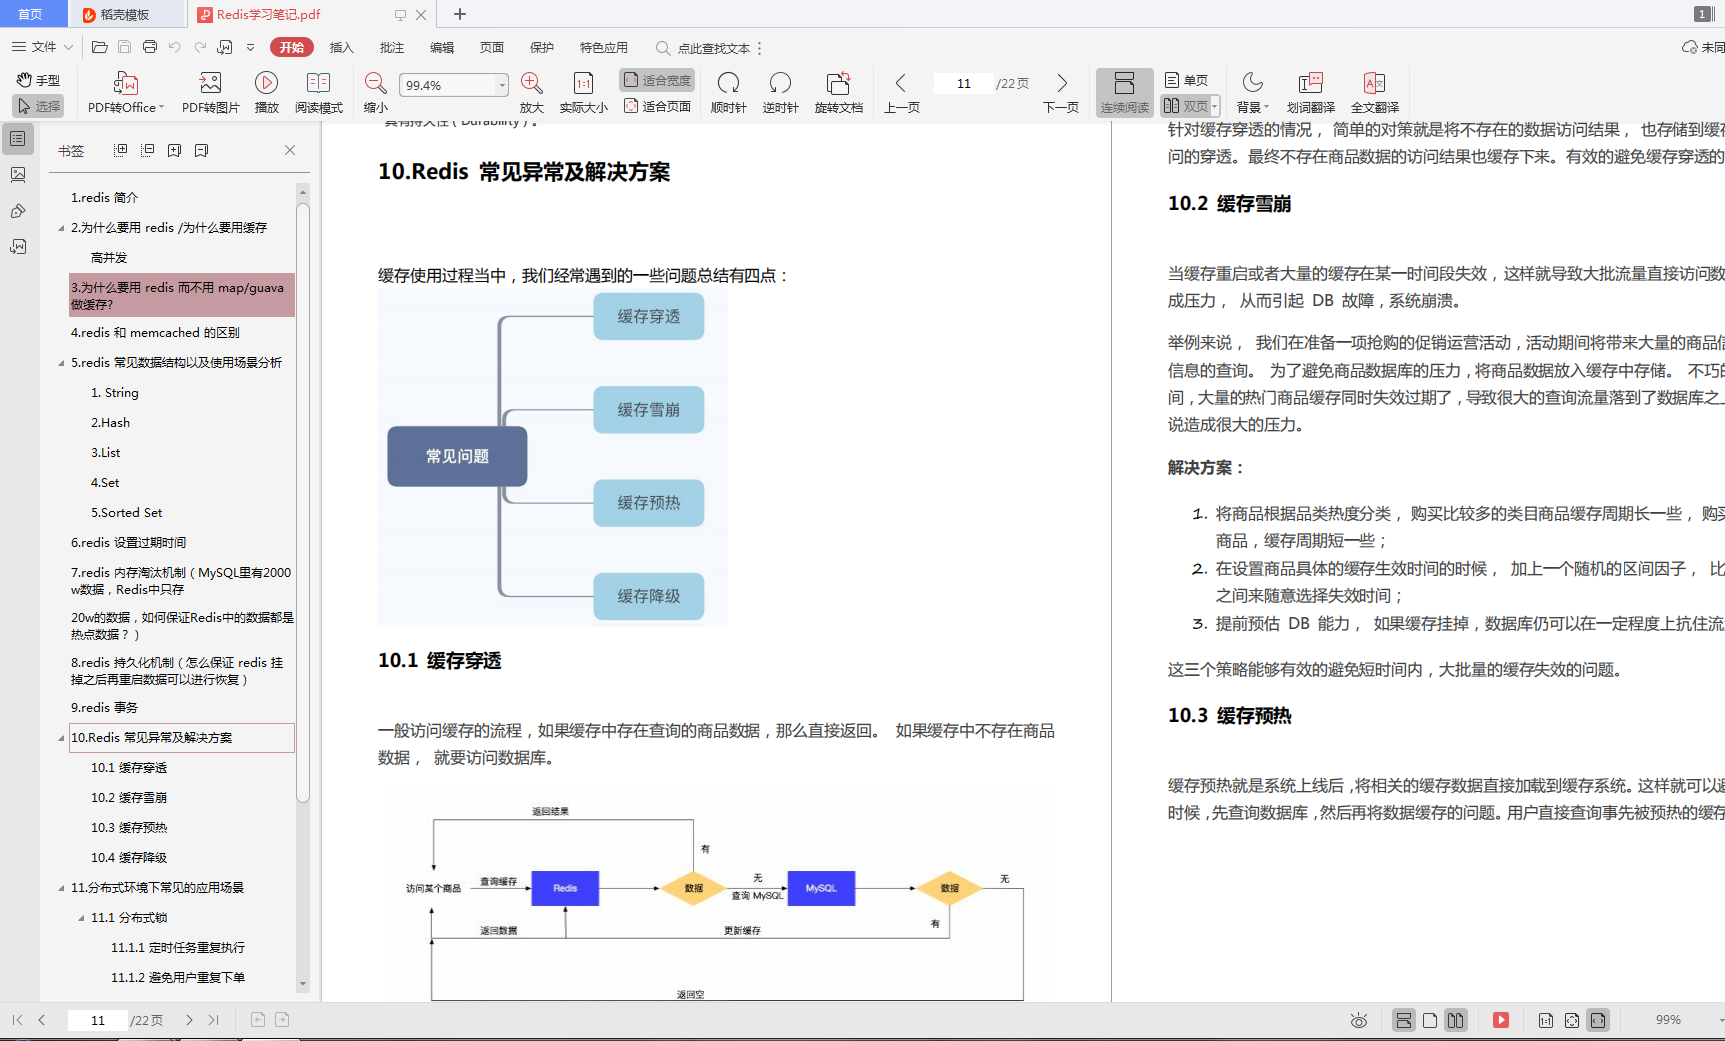Select the 编辑 ribbon tab

[442, 47]
